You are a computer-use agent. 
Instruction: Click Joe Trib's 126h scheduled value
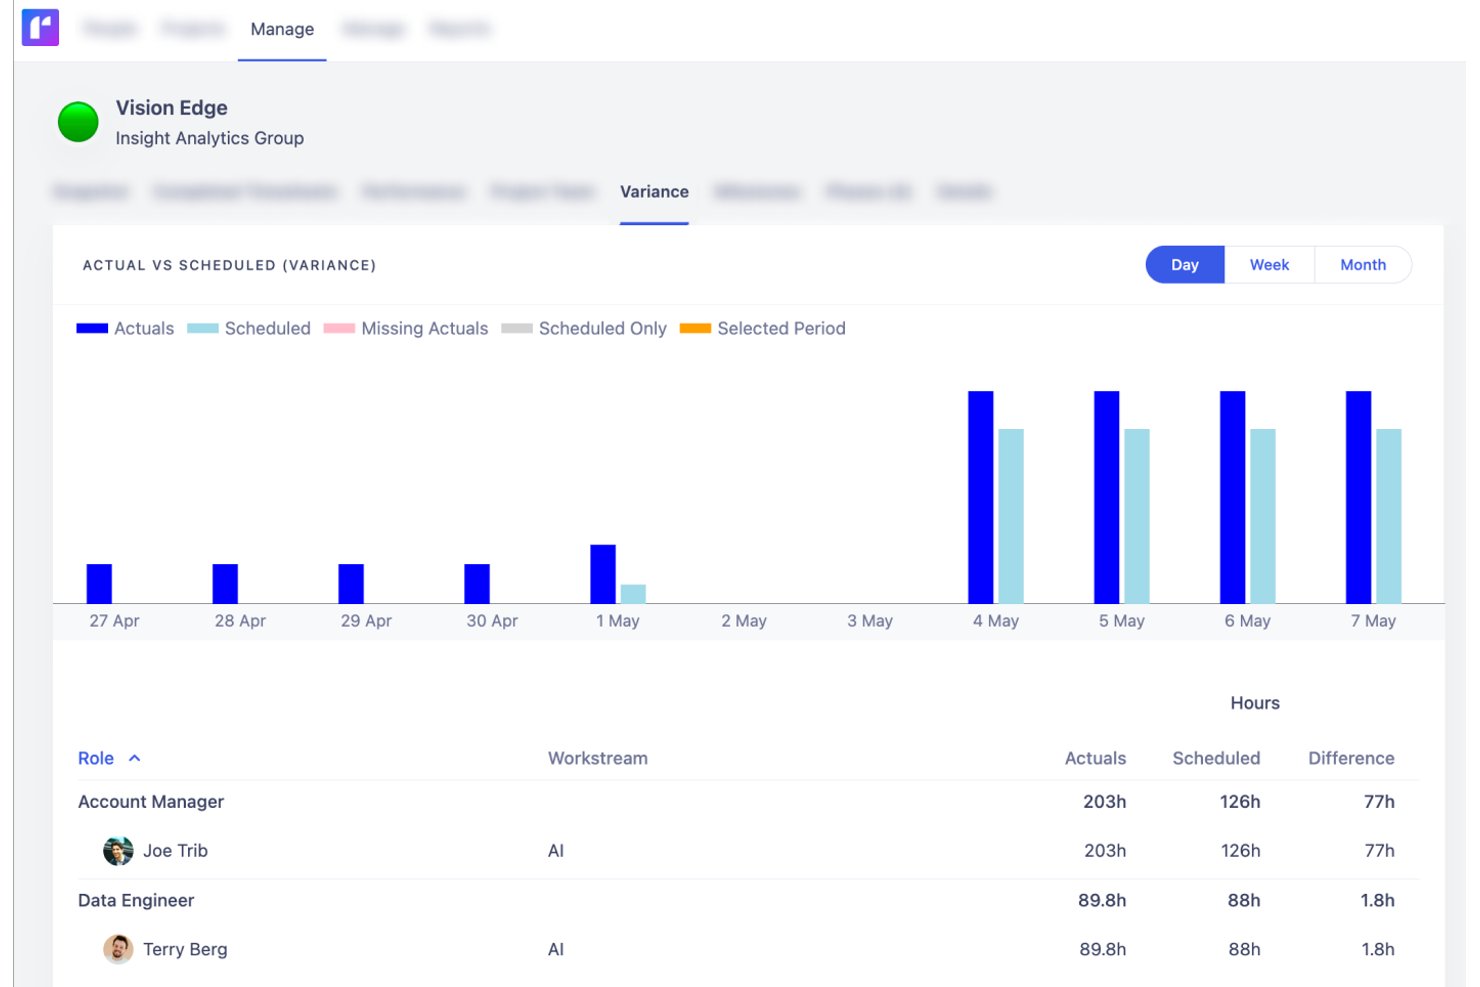tap(1240, 851)
